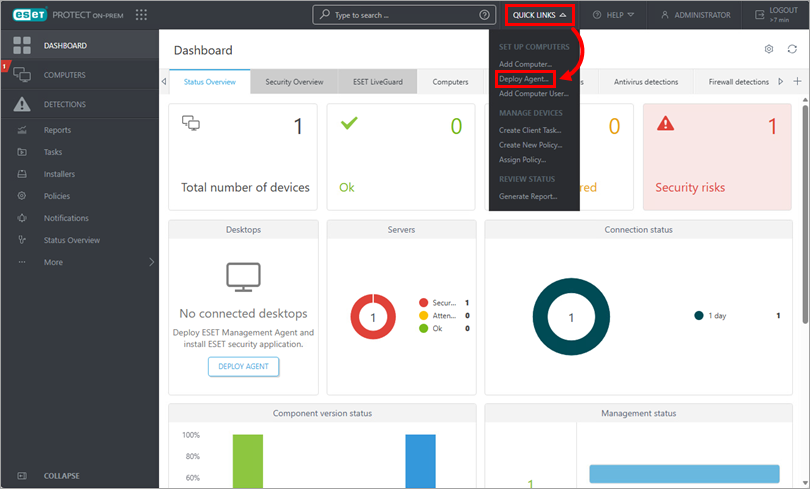This screenshot has width=810, height=489.
Task: Click the dashboard settings gear icon
Action: coord(769,49)
